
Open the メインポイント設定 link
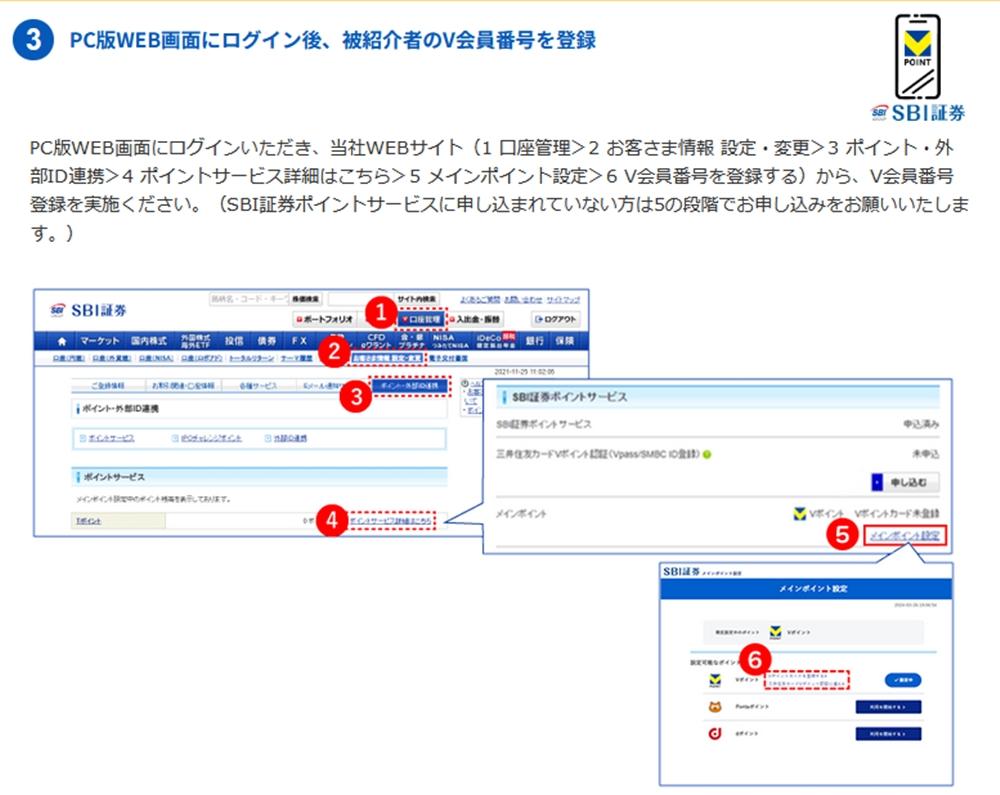[904, 536]
